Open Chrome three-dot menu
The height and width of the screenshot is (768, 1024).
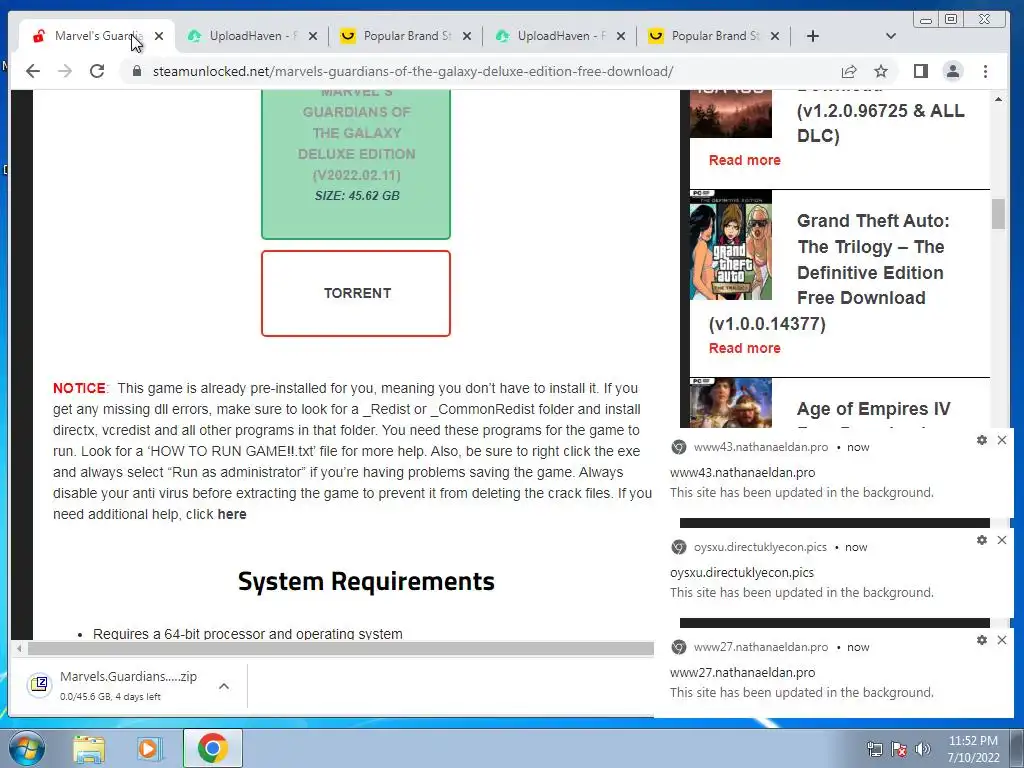point(985,71)
